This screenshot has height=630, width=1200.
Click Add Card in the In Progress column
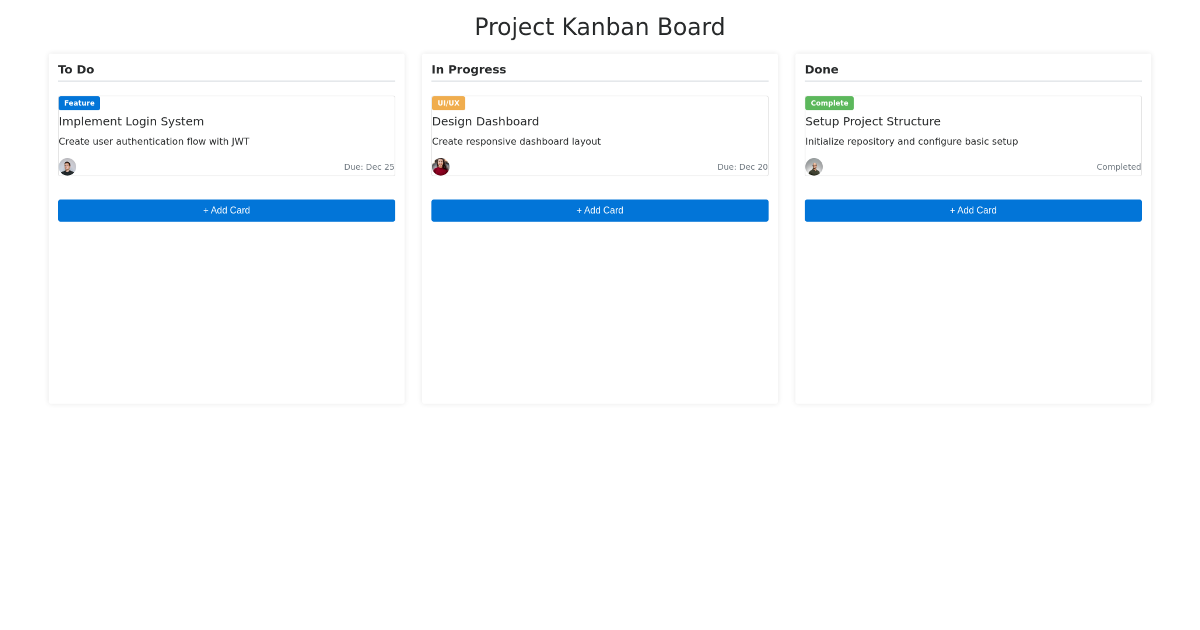[599, 210]
